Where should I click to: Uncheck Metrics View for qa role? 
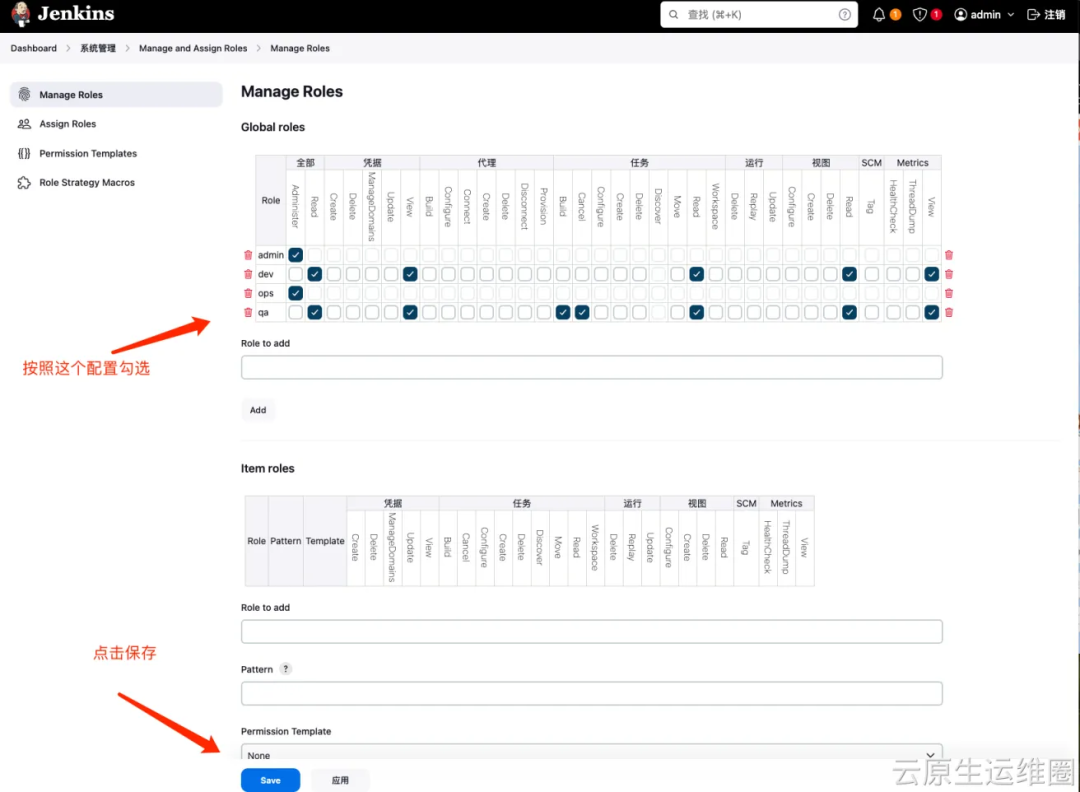coord(931,313)
